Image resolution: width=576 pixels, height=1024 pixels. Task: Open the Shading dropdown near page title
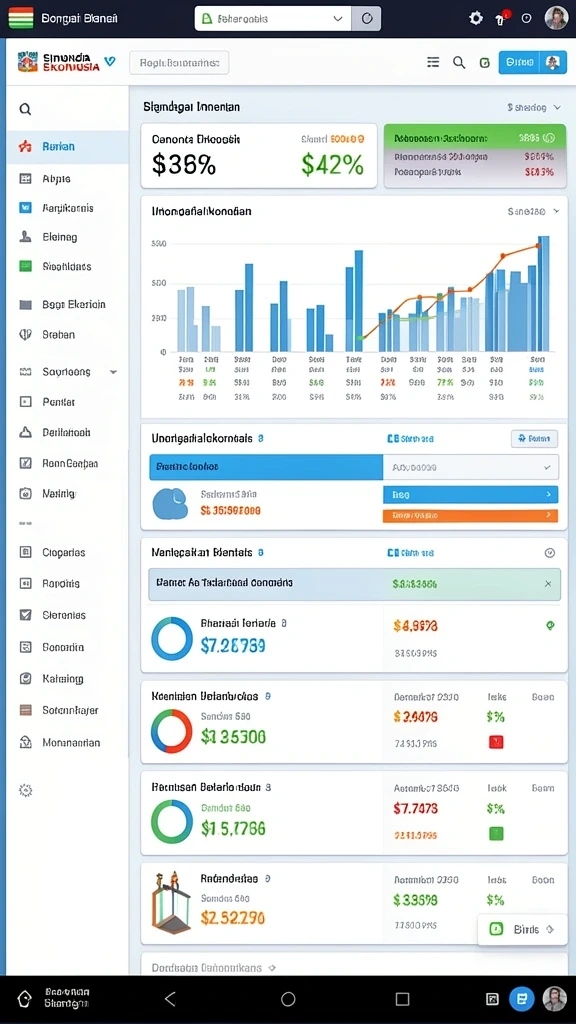pos(534,107)
